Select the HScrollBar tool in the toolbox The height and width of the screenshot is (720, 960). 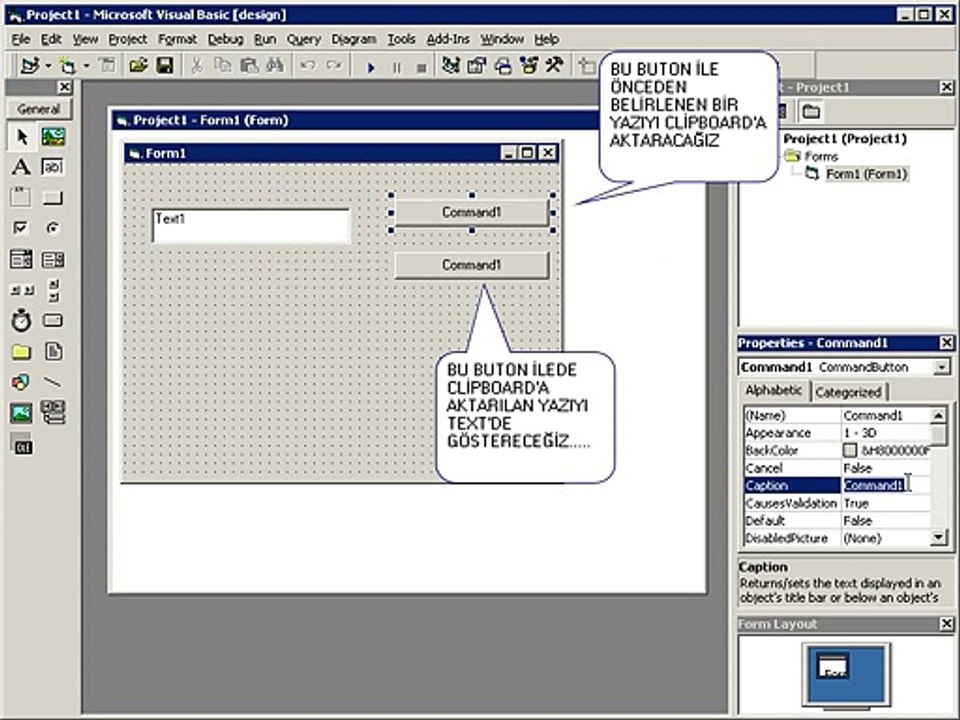click(21, 290)
